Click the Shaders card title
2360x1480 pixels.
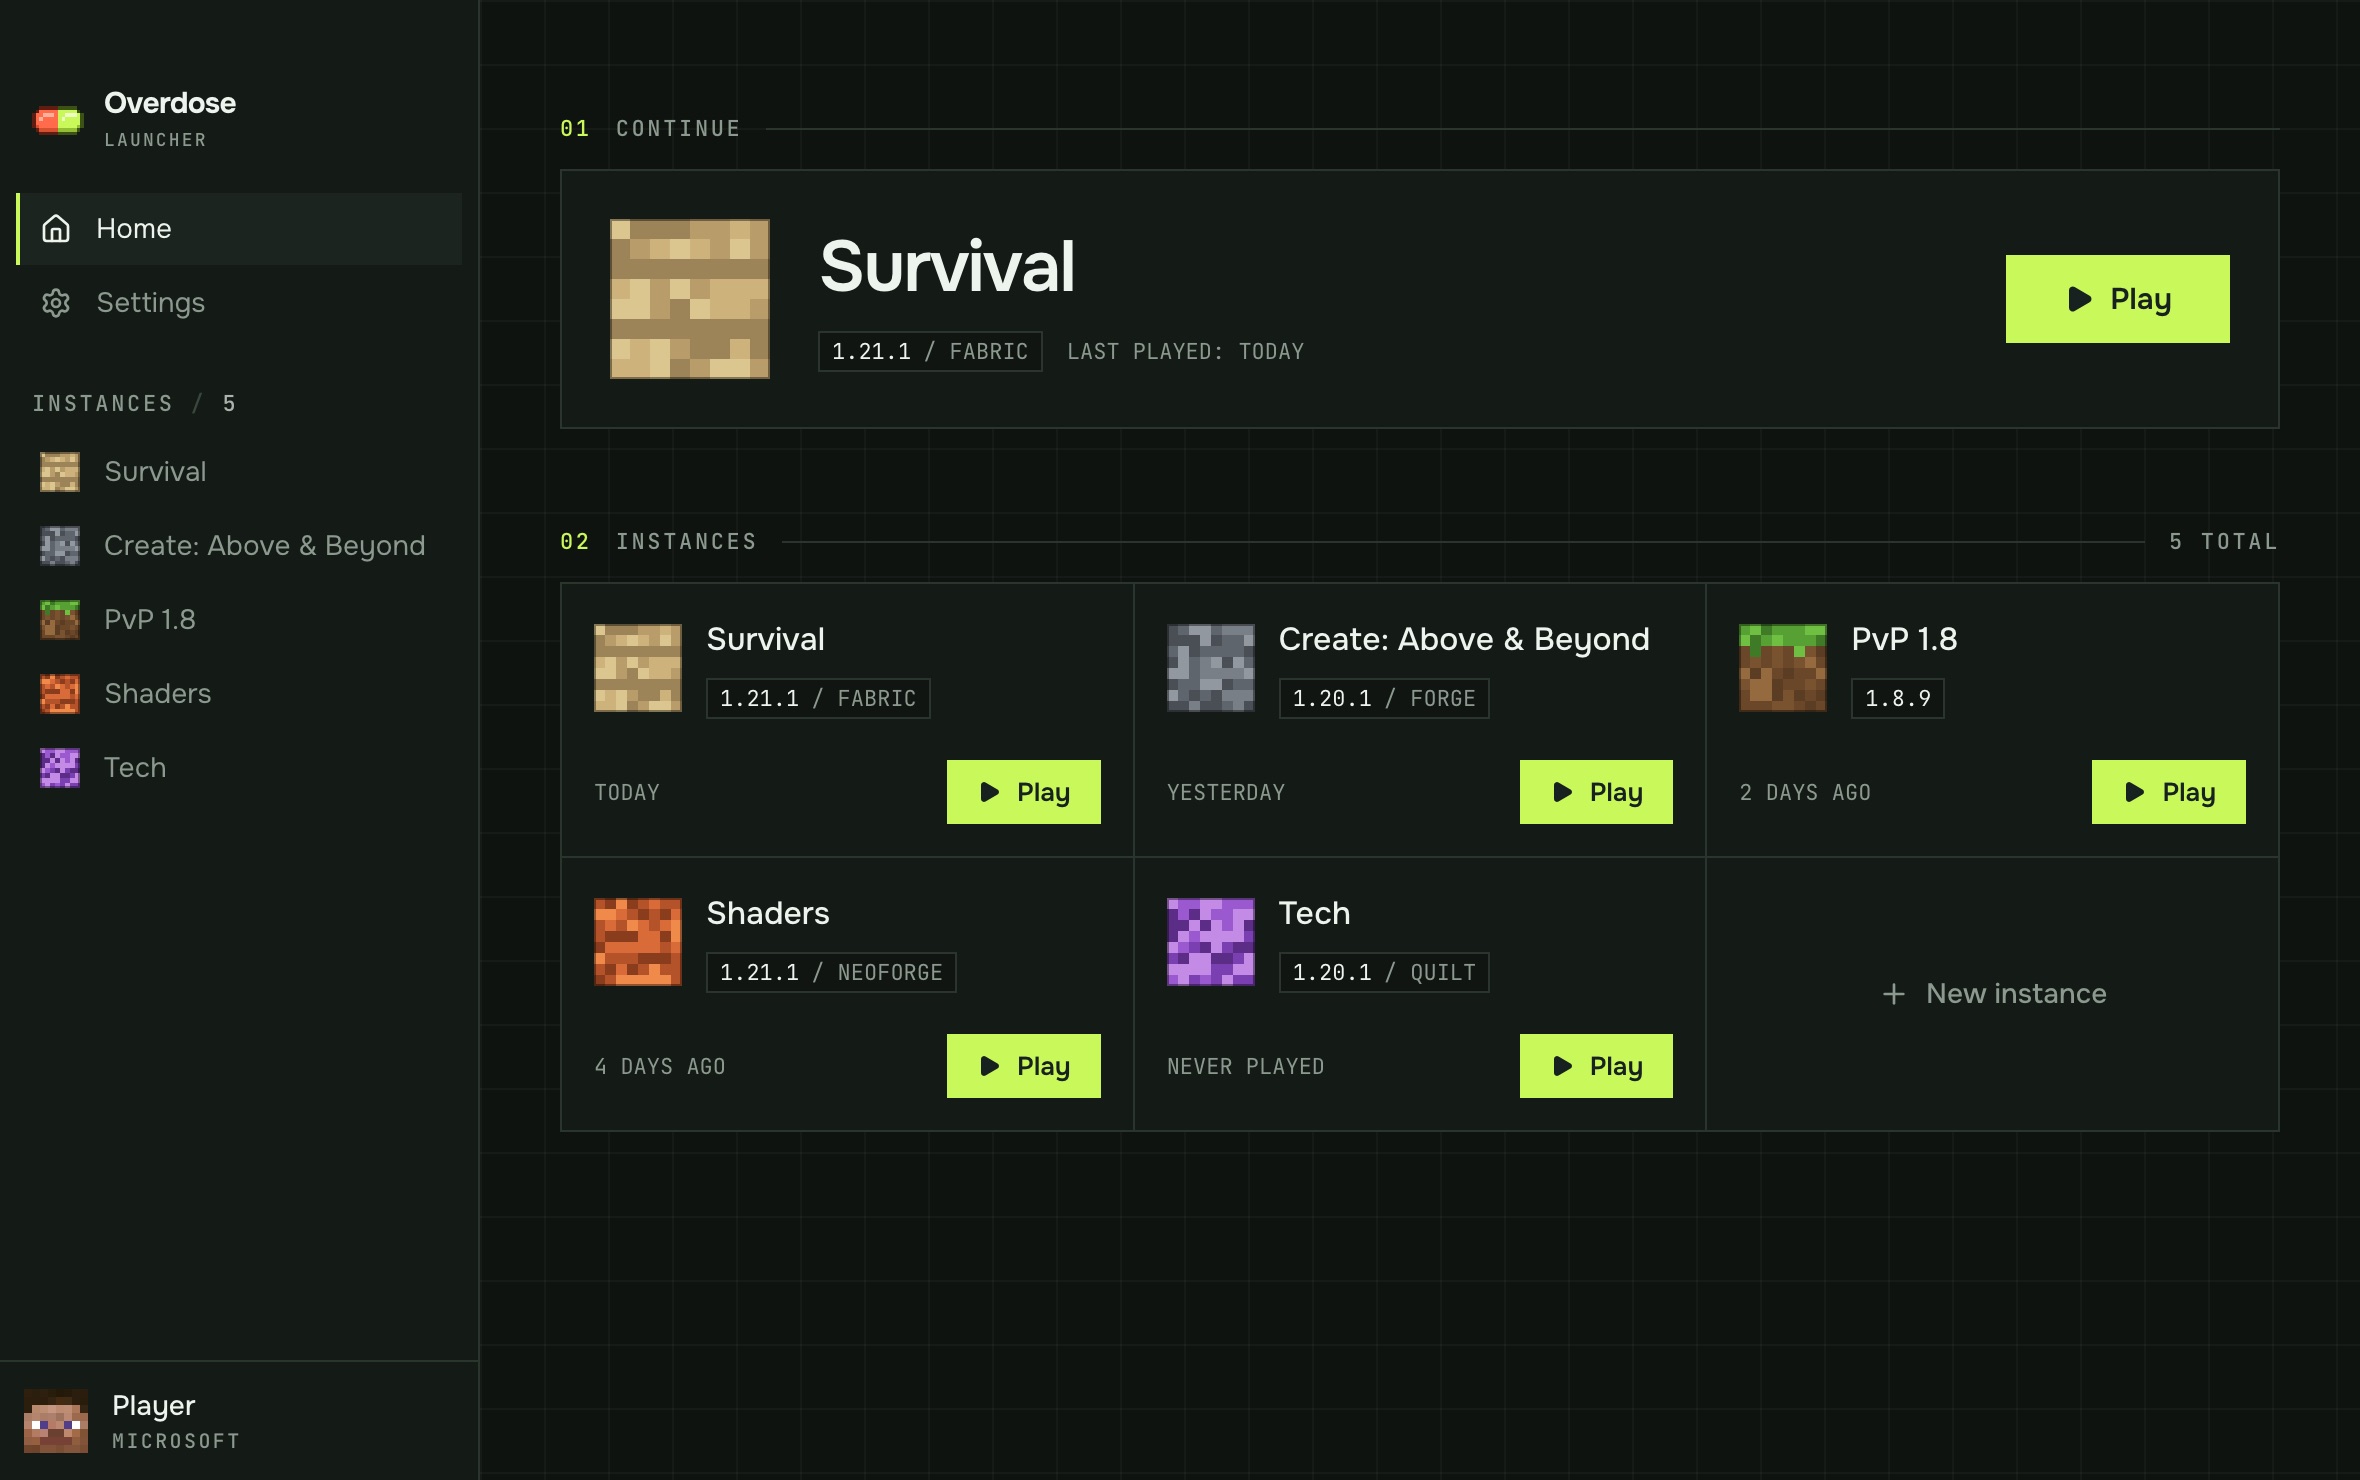click(768, 914)
